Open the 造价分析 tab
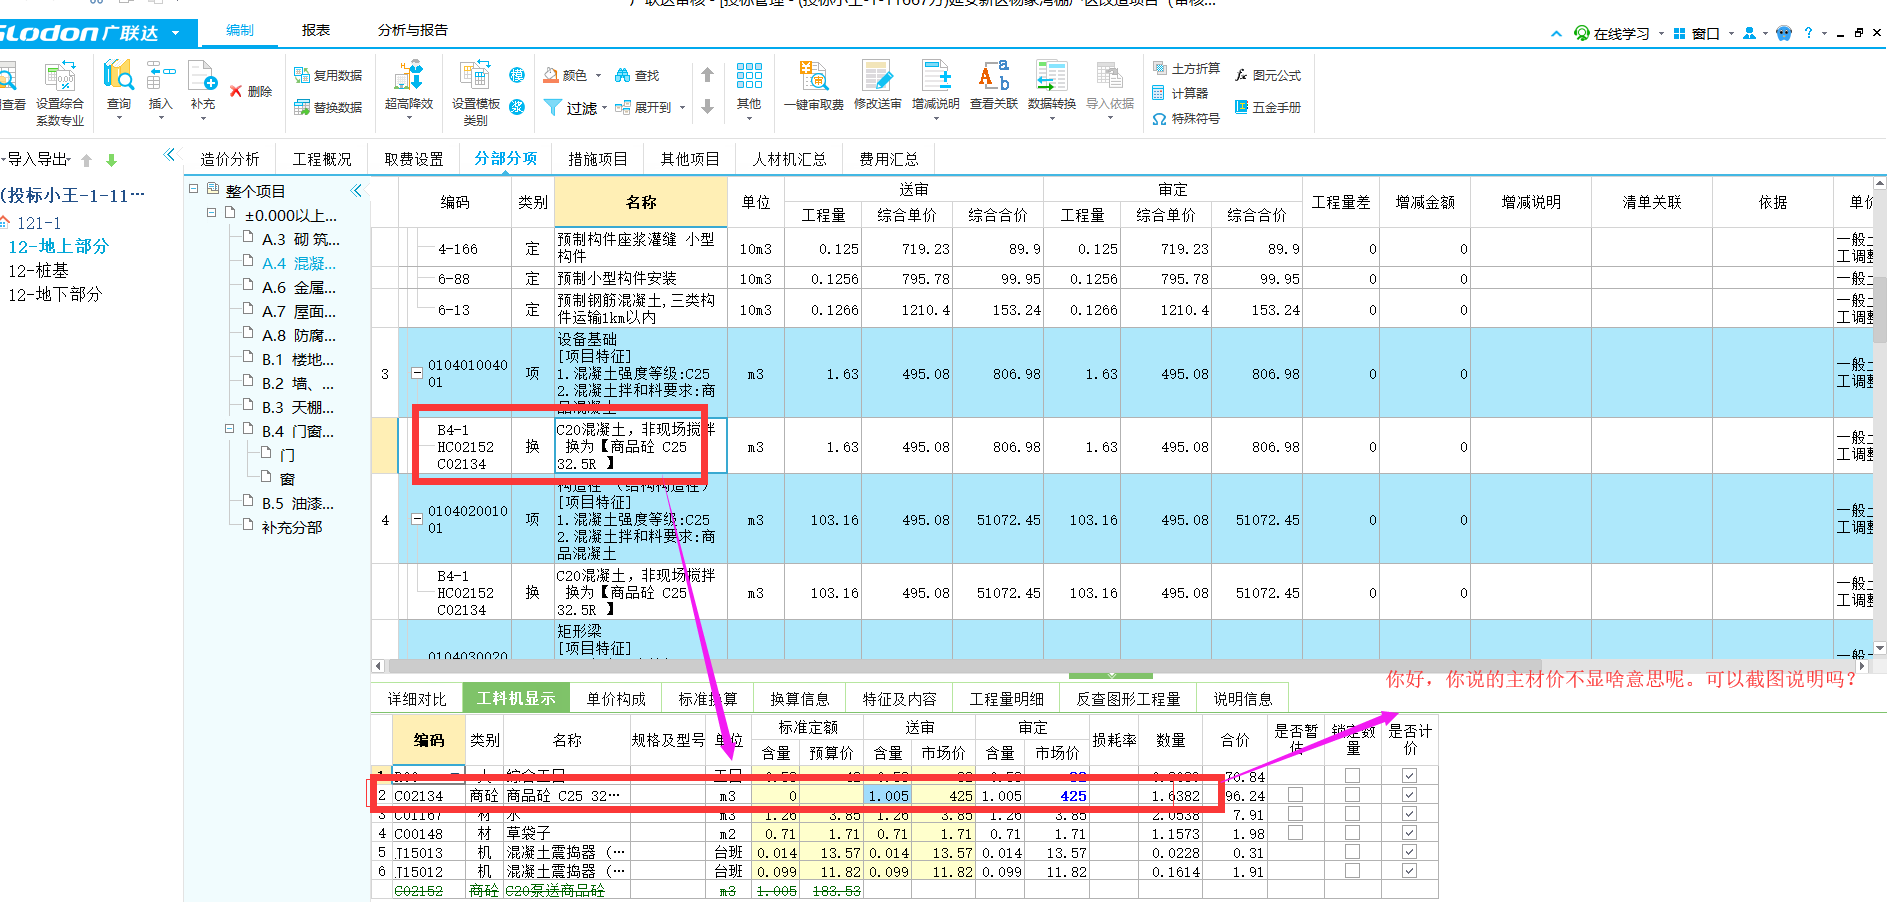Screen dimensions: 1887x902 coord(229,159)
